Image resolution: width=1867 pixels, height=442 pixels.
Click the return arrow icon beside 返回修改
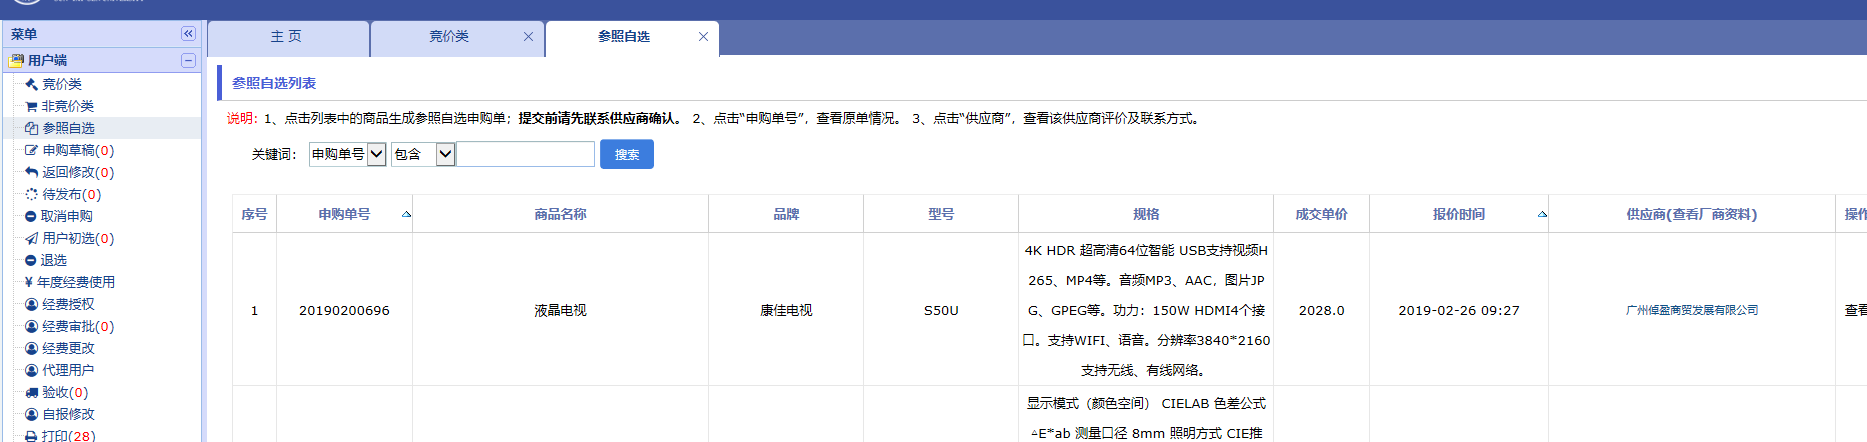click(32, 172)
